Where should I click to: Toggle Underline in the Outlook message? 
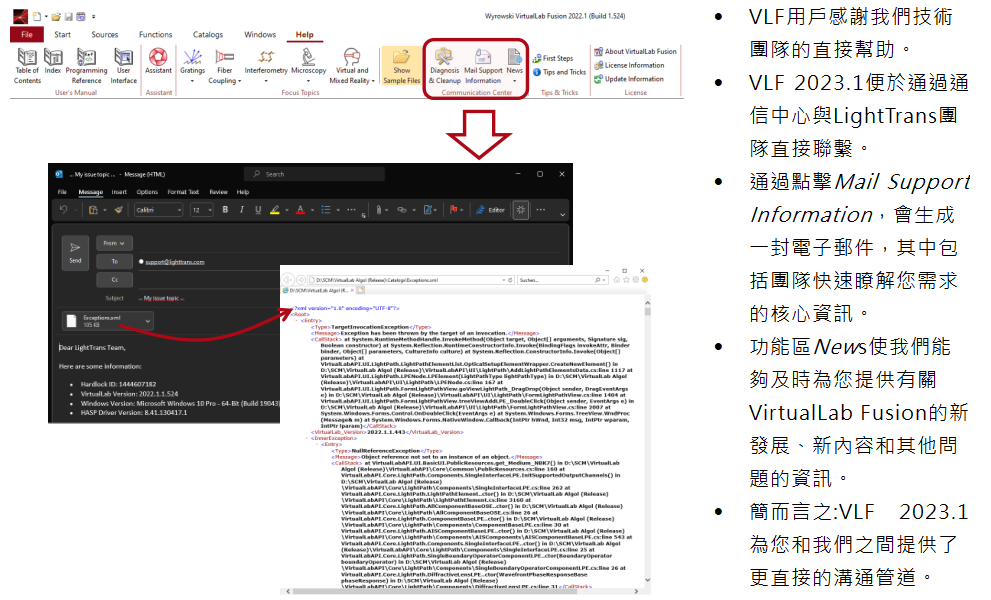pyautogui.click(x=258, y=210)
